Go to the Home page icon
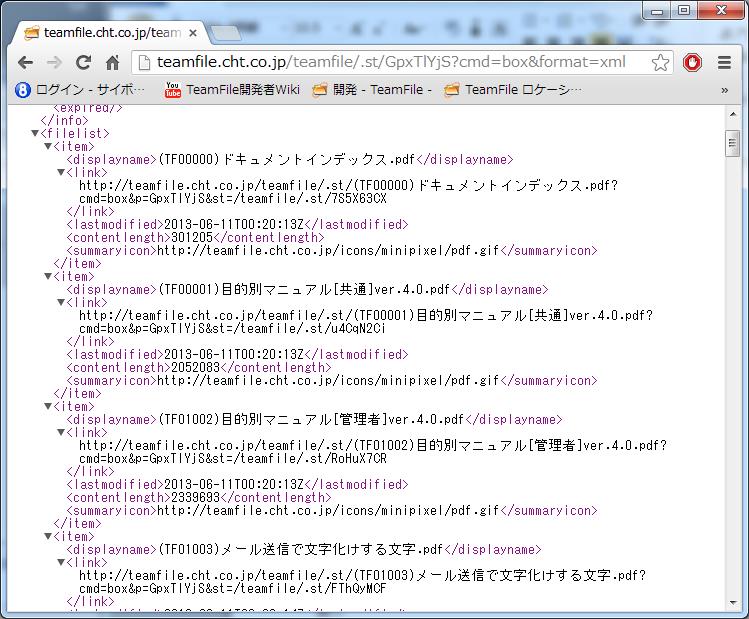This screenshot has width=749, height=619. coord(113,62)
